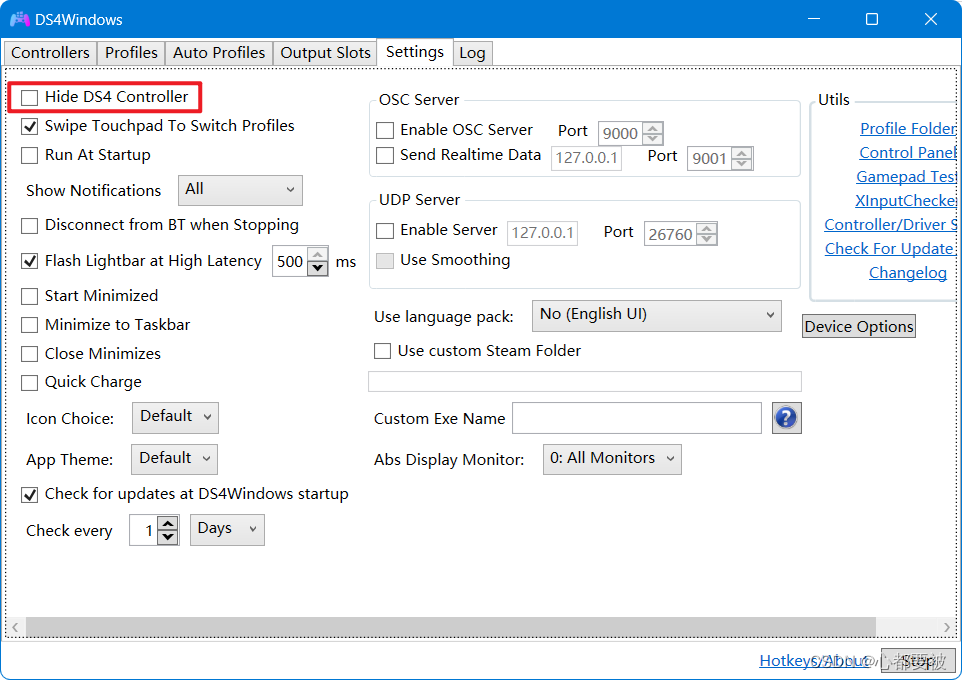Click the DS4Windows controller icon in title bar
The image size is (962, 680).
pos(20,20)
